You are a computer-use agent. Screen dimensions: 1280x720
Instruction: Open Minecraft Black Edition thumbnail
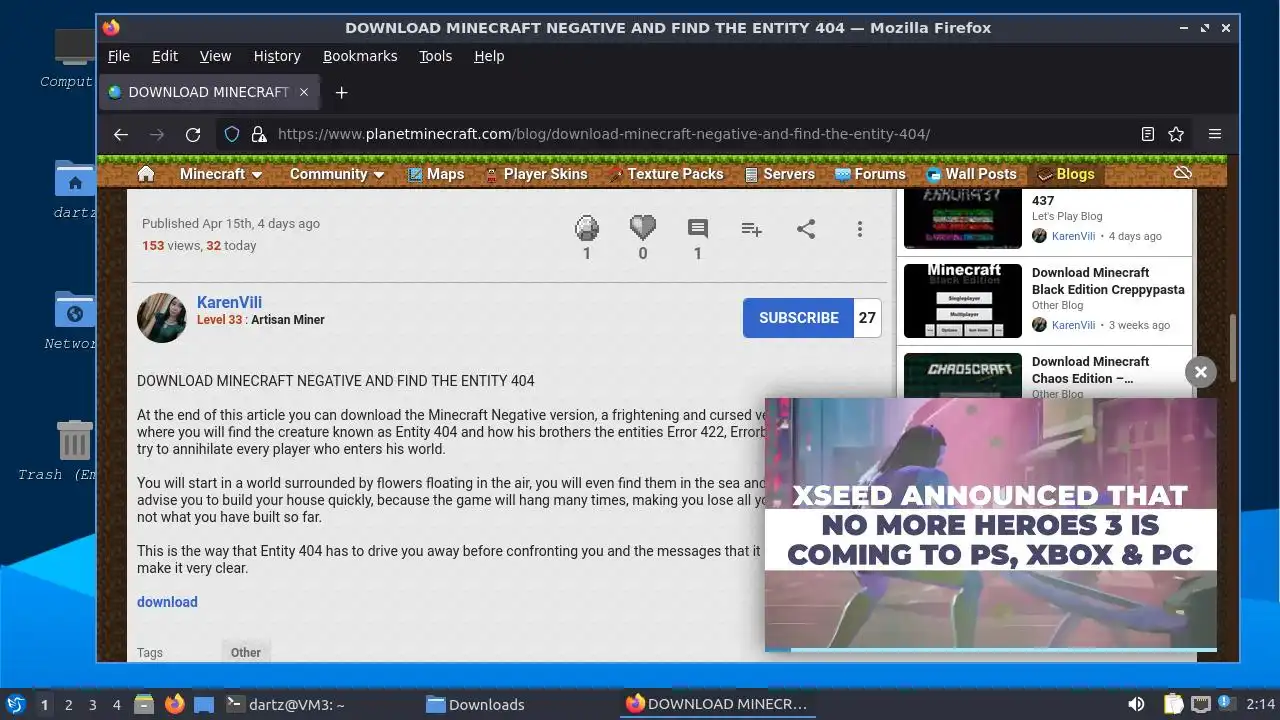click(x=963, y=301)
